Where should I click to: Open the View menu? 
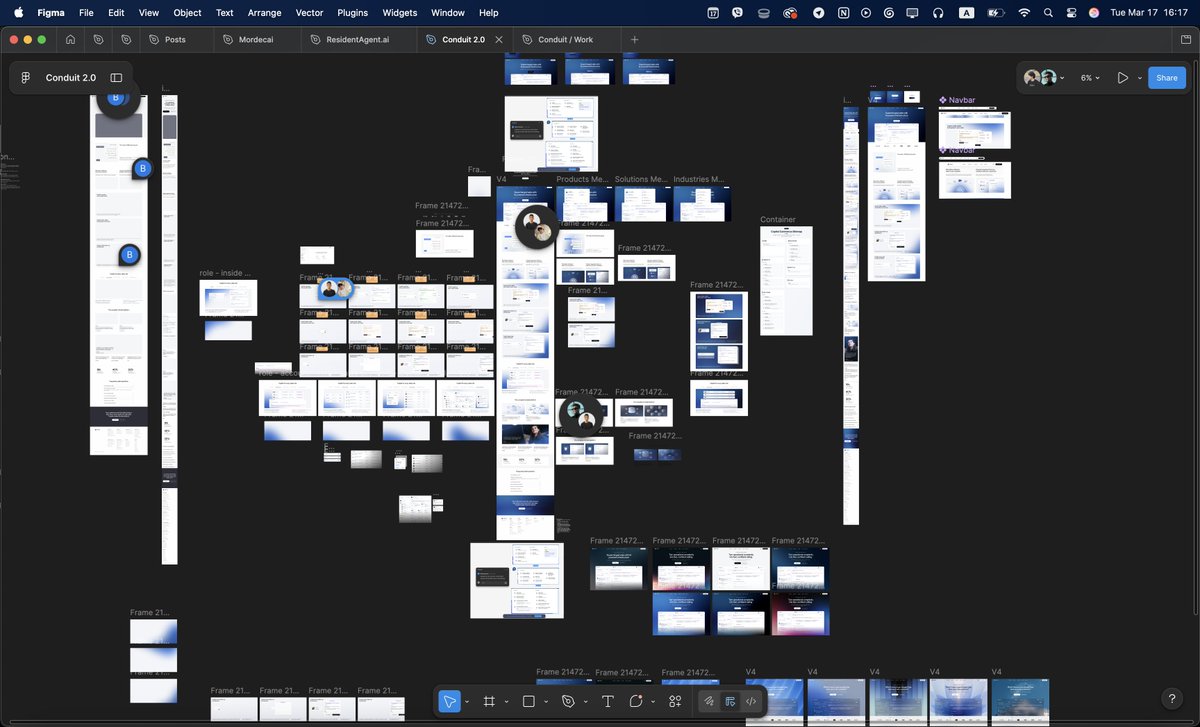point(149,13)
